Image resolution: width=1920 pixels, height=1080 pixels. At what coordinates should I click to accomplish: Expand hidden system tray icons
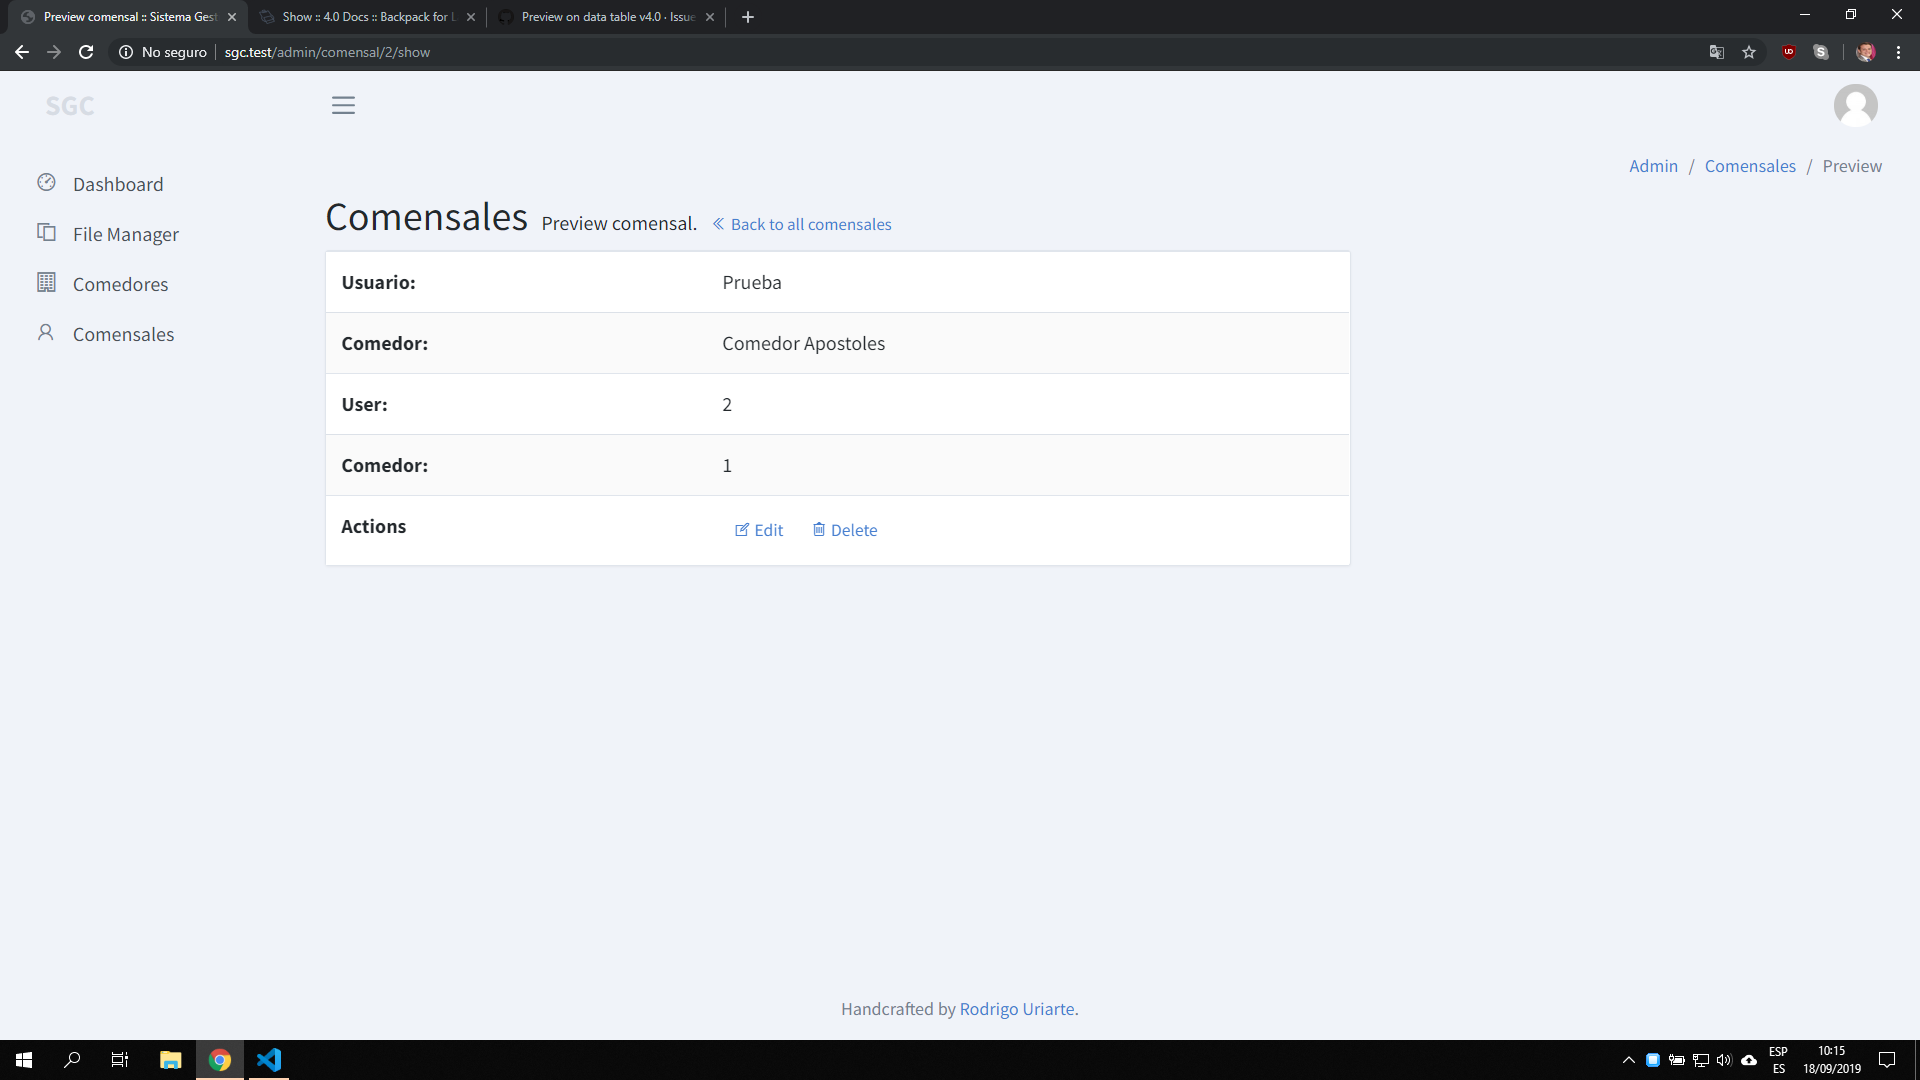point(1628,1060)
